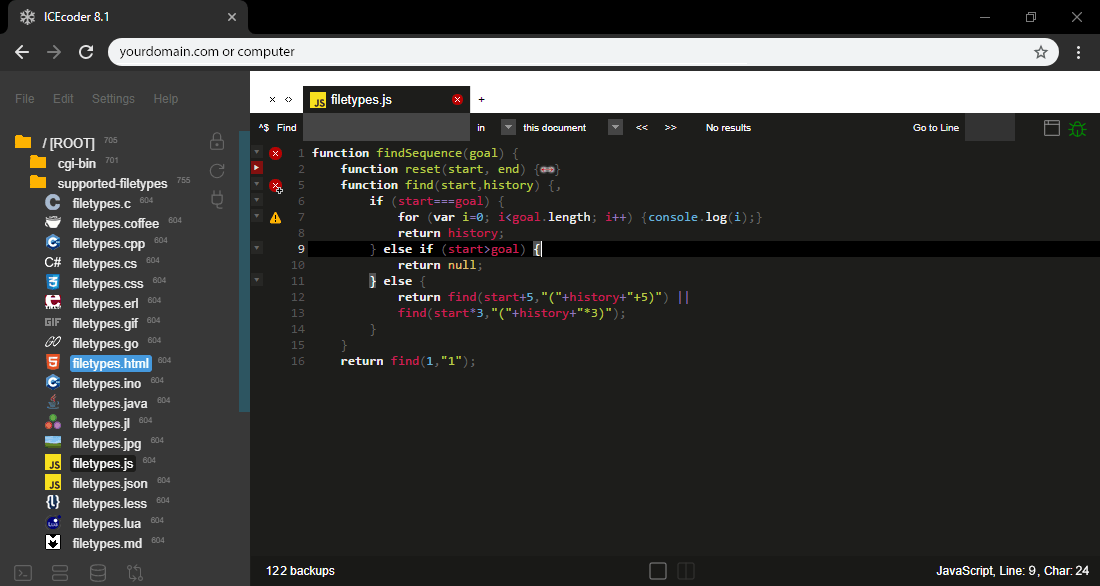Open the Settings menu
This screenshot has height=586, width=1100.
113,98
